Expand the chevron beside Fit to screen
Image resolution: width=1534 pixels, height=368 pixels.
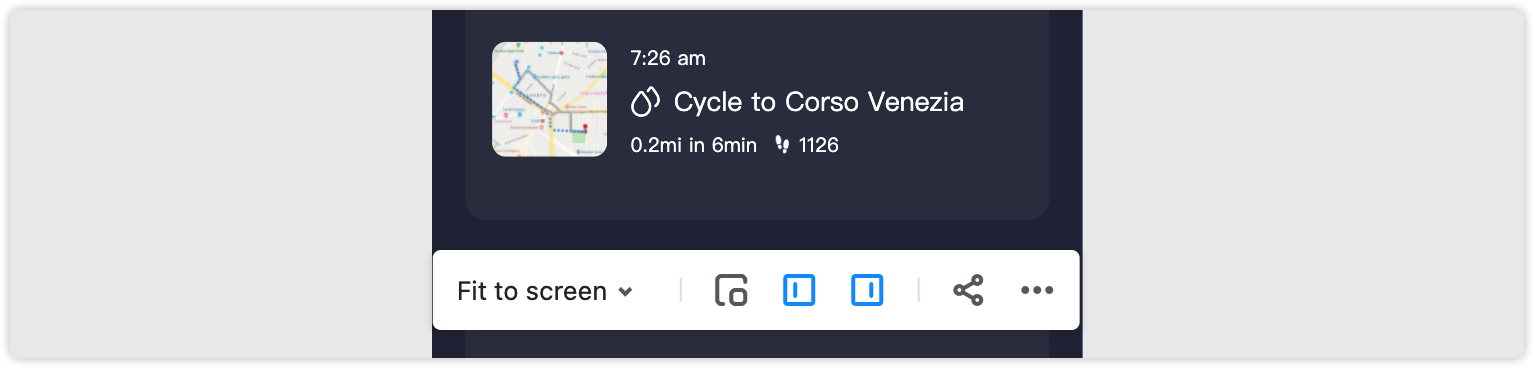click(625, 292)
